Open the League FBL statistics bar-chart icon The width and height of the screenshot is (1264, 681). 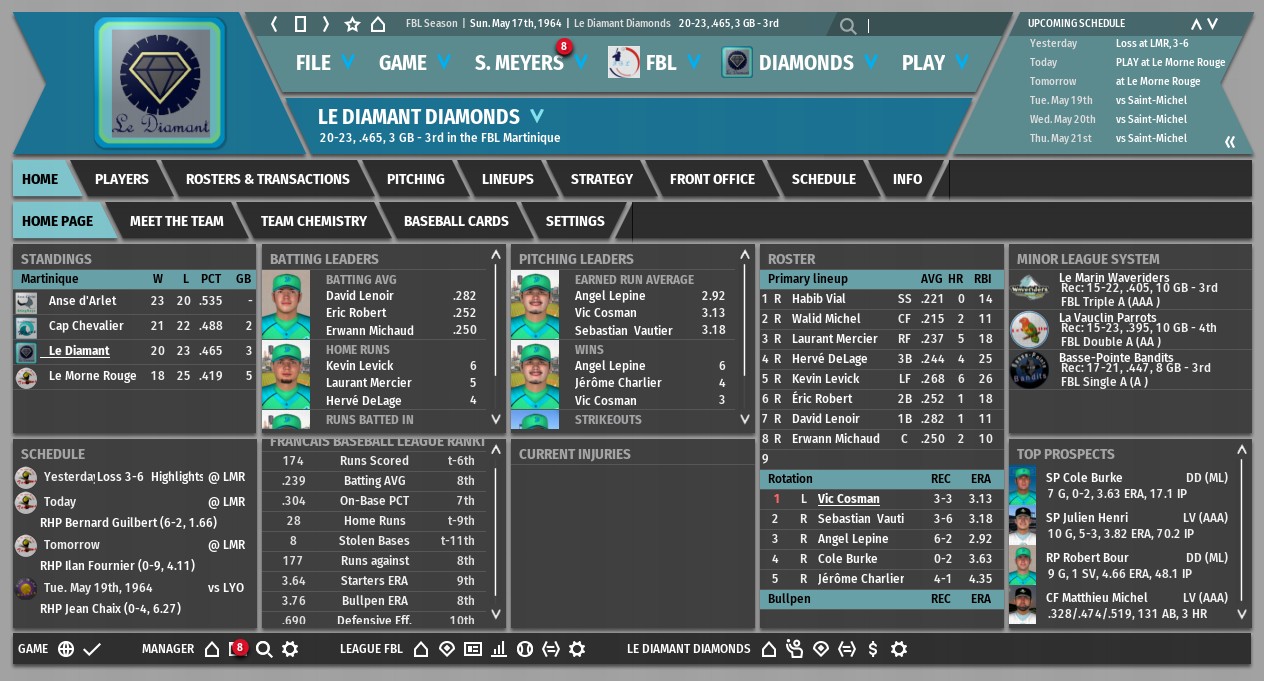(x=499, y=649)
